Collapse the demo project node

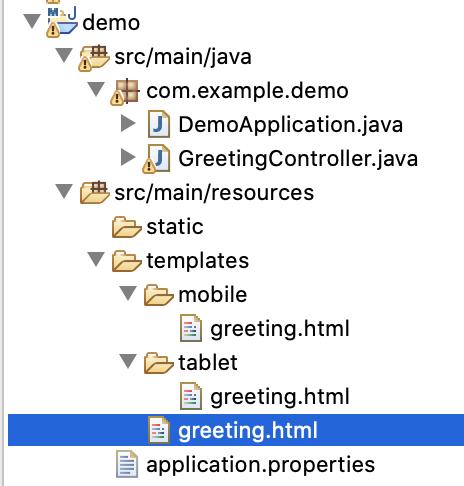tap(32, 21)
